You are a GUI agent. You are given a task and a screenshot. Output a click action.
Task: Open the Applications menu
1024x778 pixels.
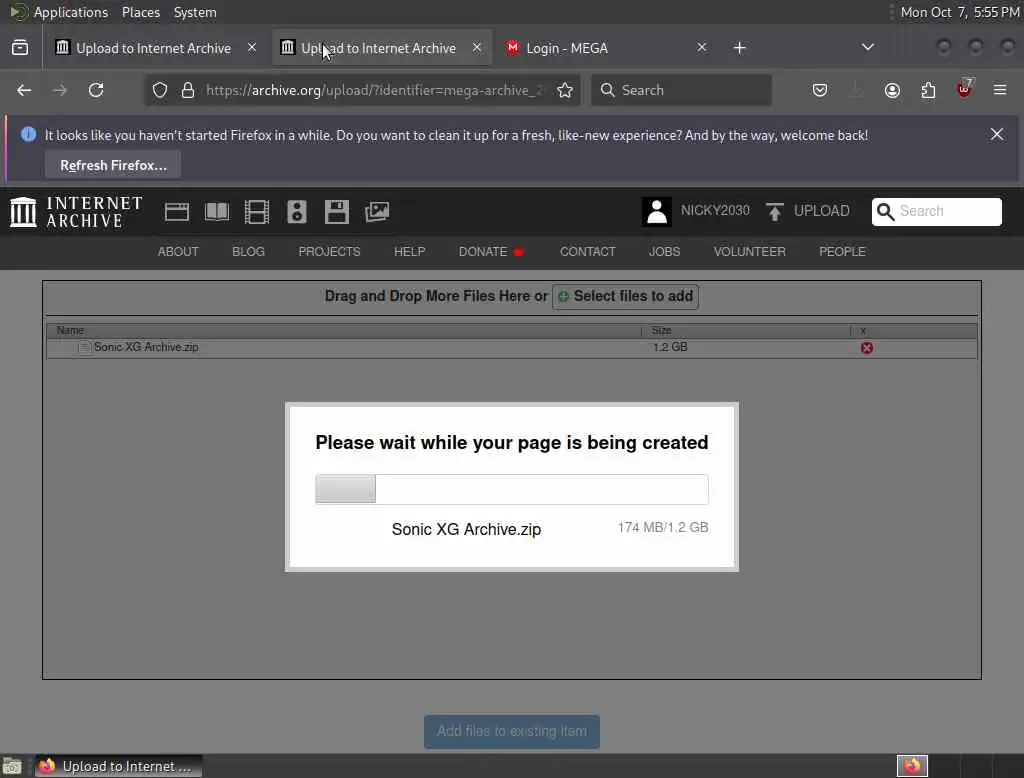tap(71, 12)
